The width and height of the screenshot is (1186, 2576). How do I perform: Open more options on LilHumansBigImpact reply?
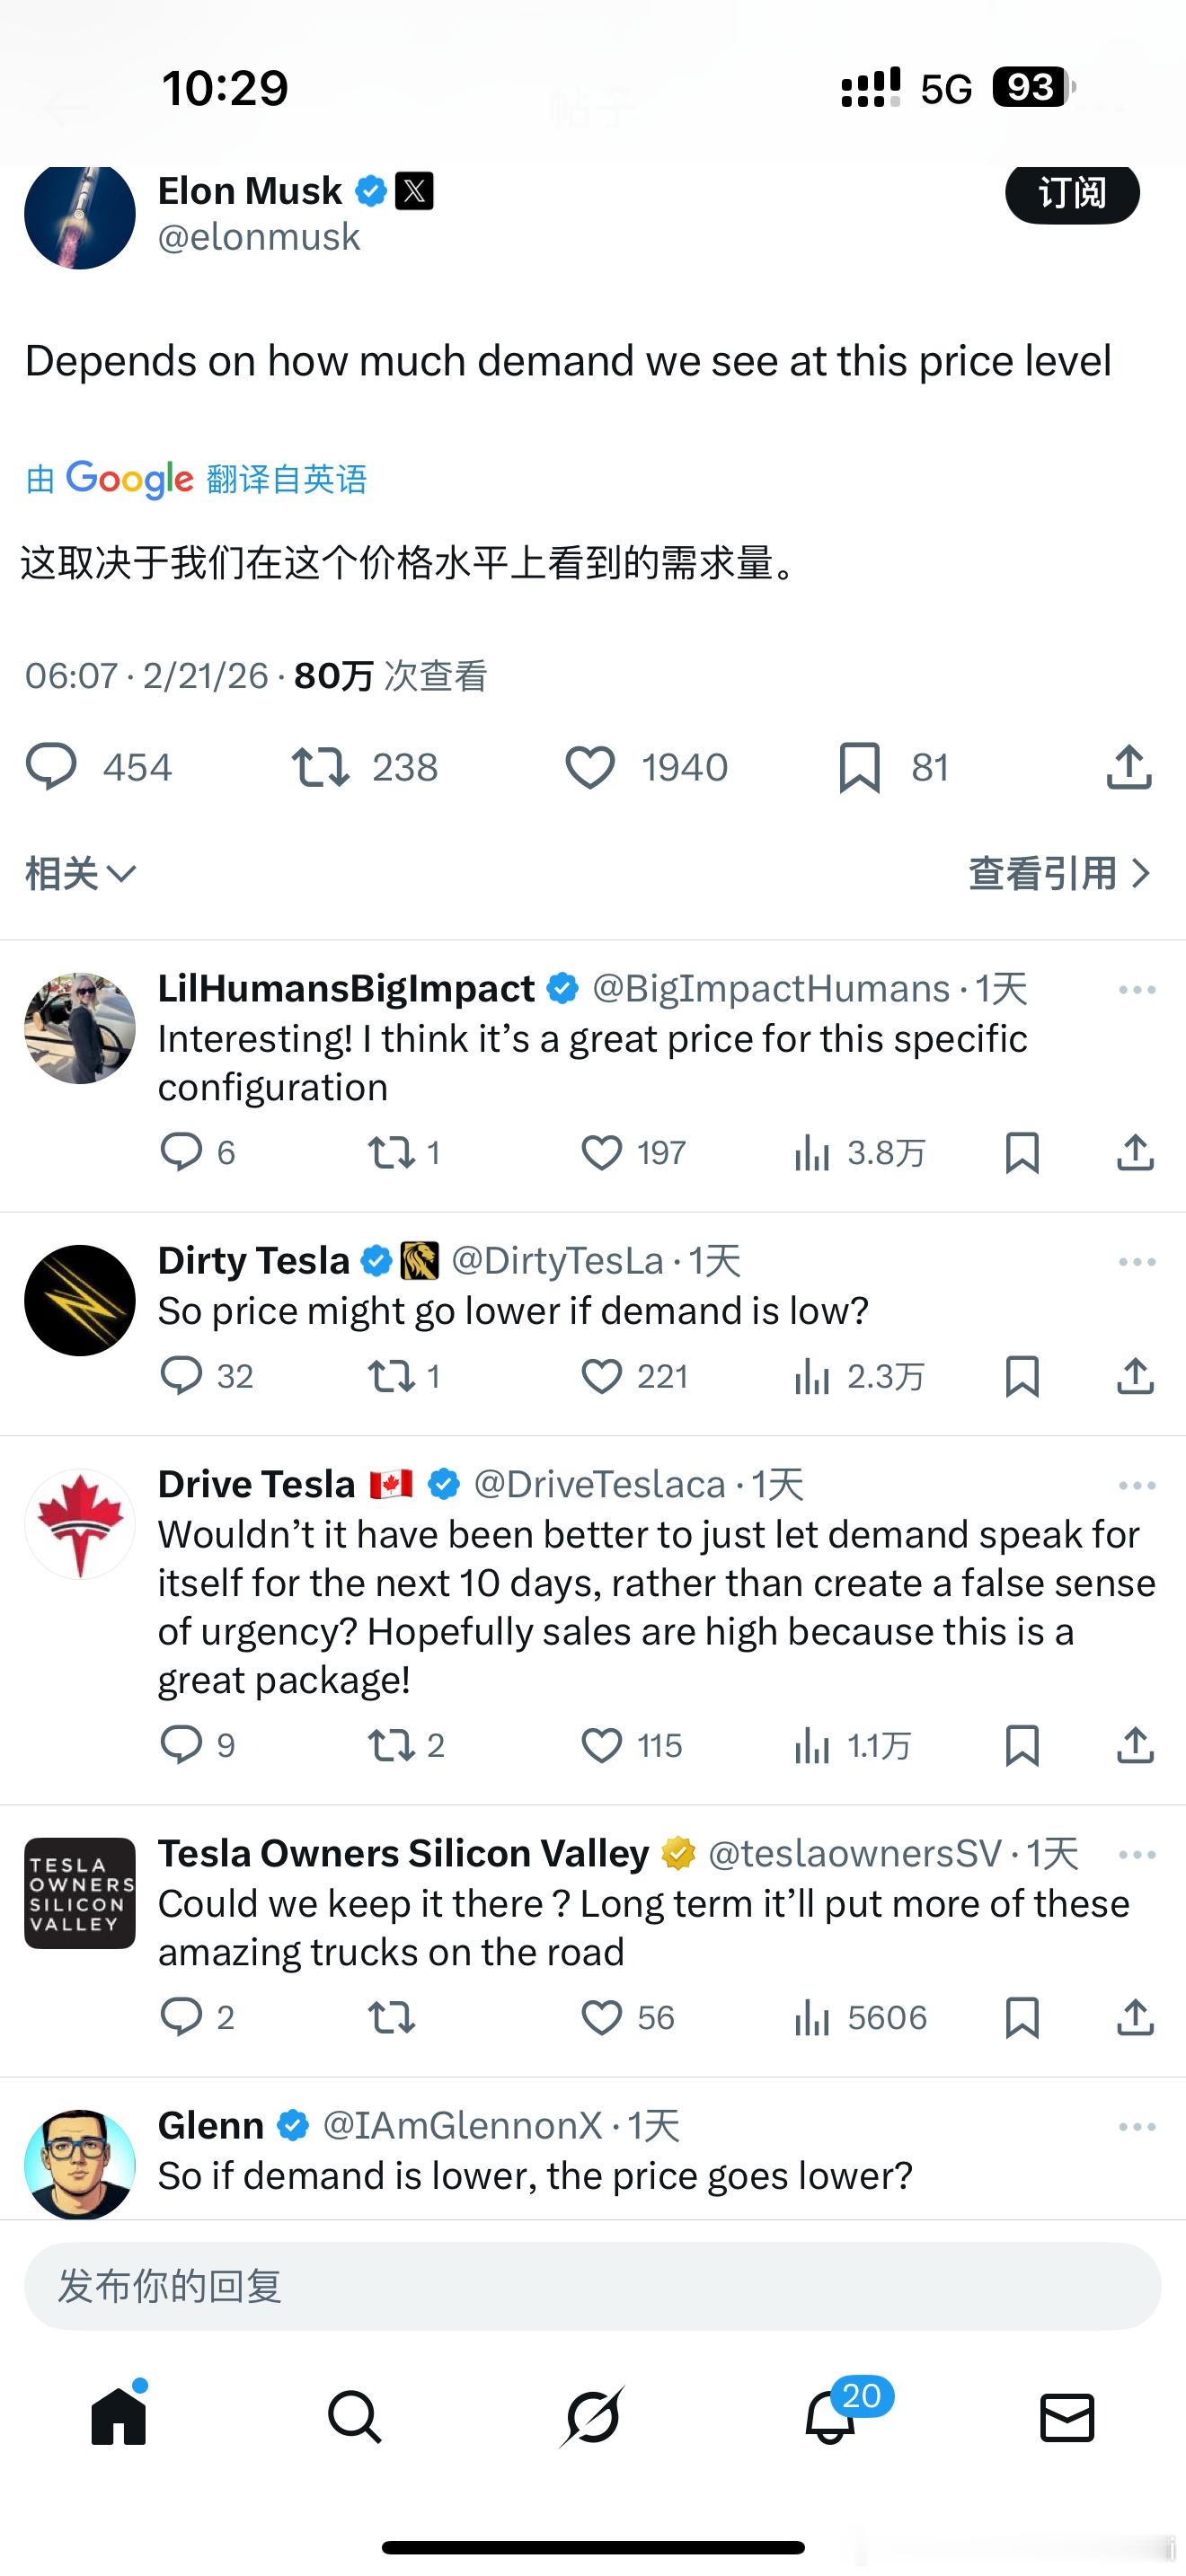pyautogui.click(x=1137, y=990)
